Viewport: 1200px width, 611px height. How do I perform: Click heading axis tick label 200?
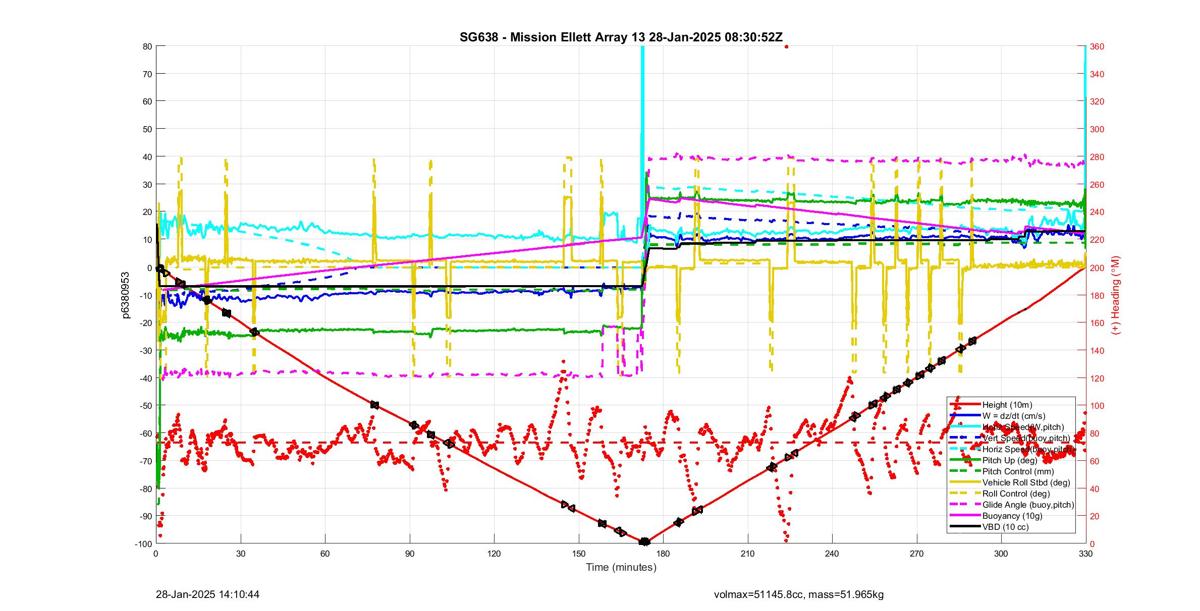[x=1099, y=268]
